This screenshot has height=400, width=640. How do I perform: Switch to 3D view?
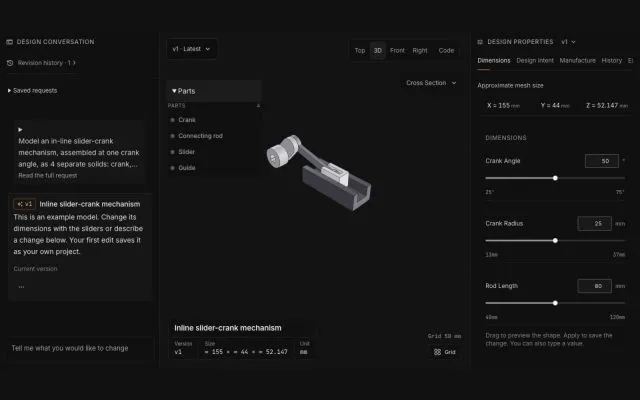pos(378,51)
